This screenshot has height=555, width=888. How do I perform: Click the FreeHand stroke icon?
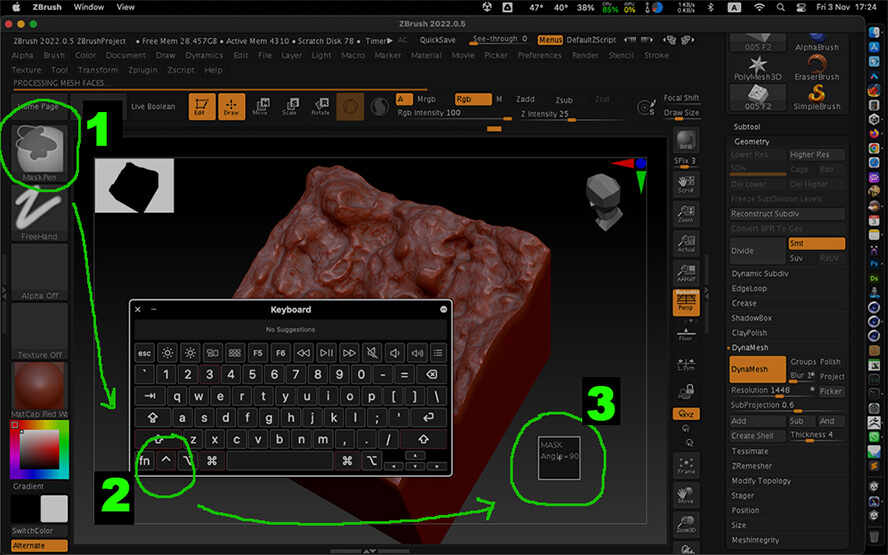(40, 211)
